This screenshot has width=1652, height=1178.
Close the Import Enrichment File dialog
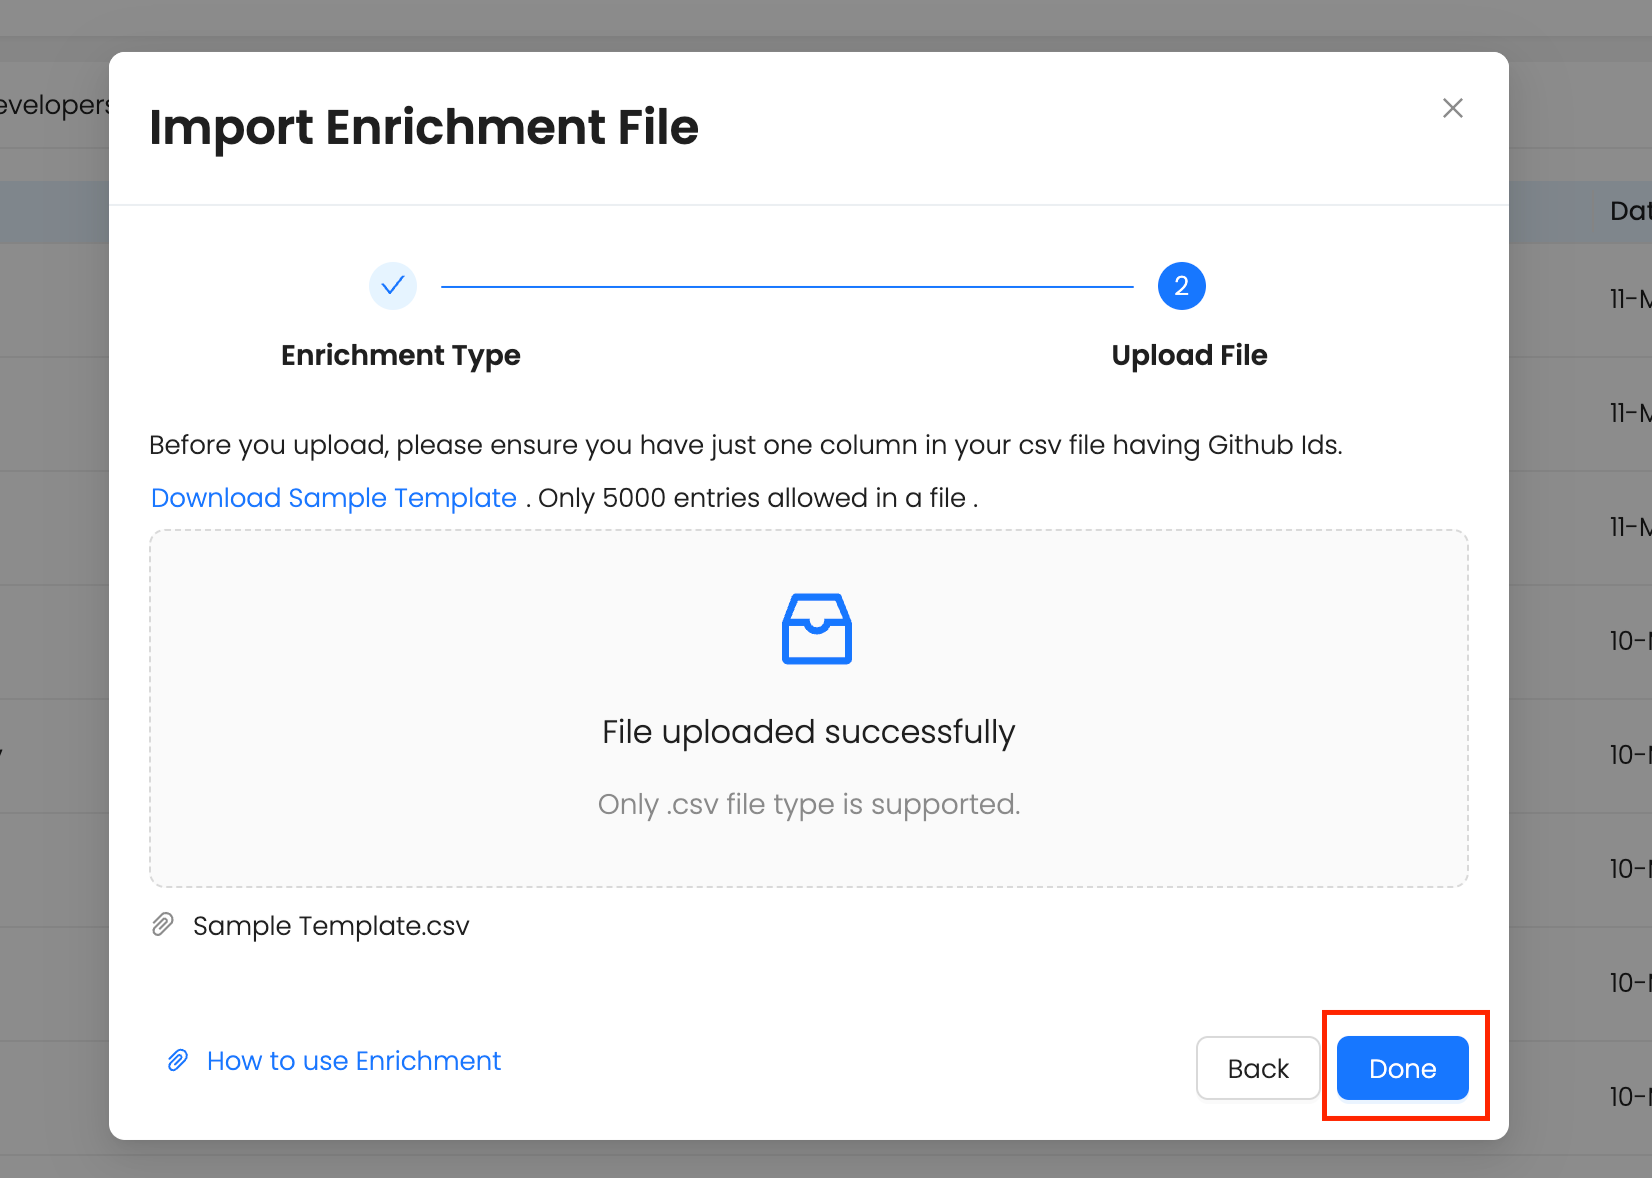tap(1452, 108)
